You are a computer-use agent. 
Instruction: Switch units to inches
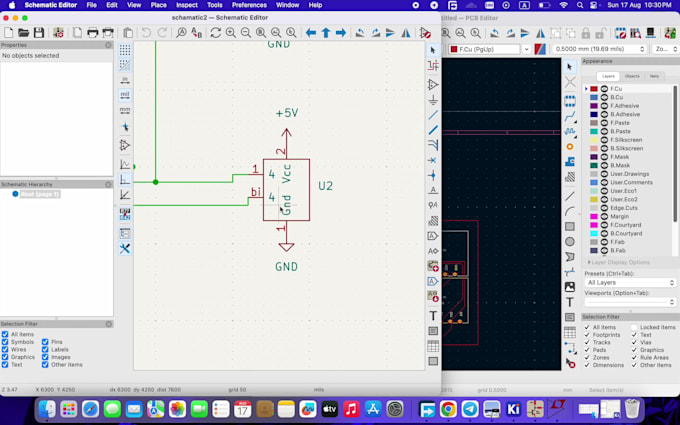click(x=125, y=80)
